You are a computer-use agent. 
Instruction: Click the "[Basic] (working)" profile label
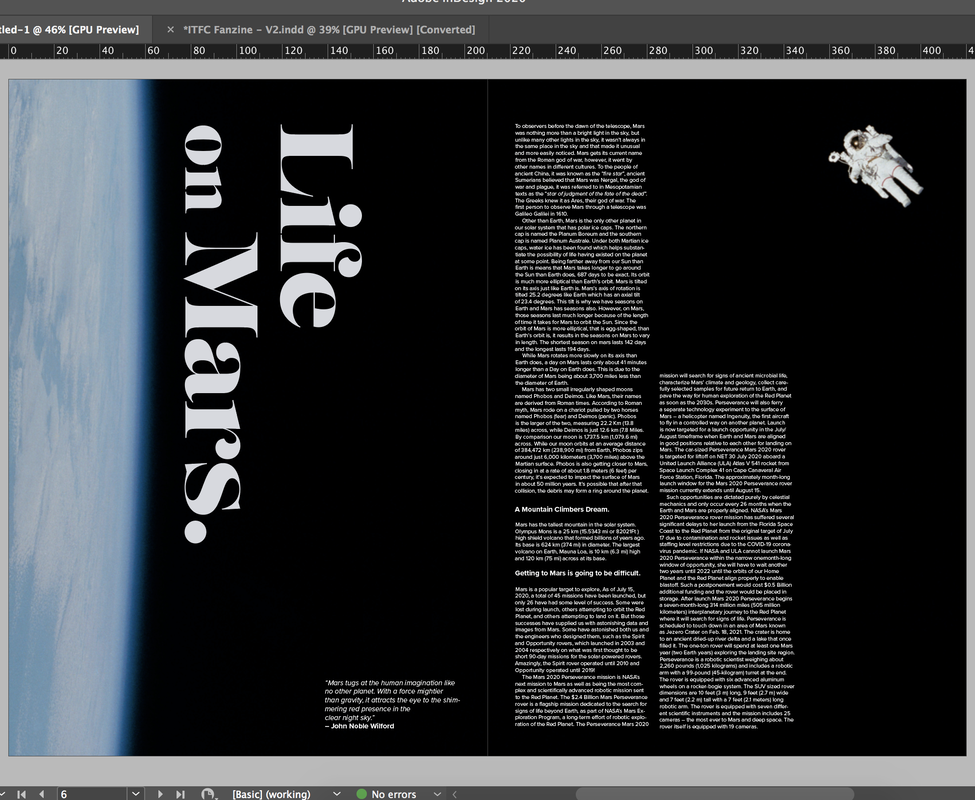[x=271, y=794]
